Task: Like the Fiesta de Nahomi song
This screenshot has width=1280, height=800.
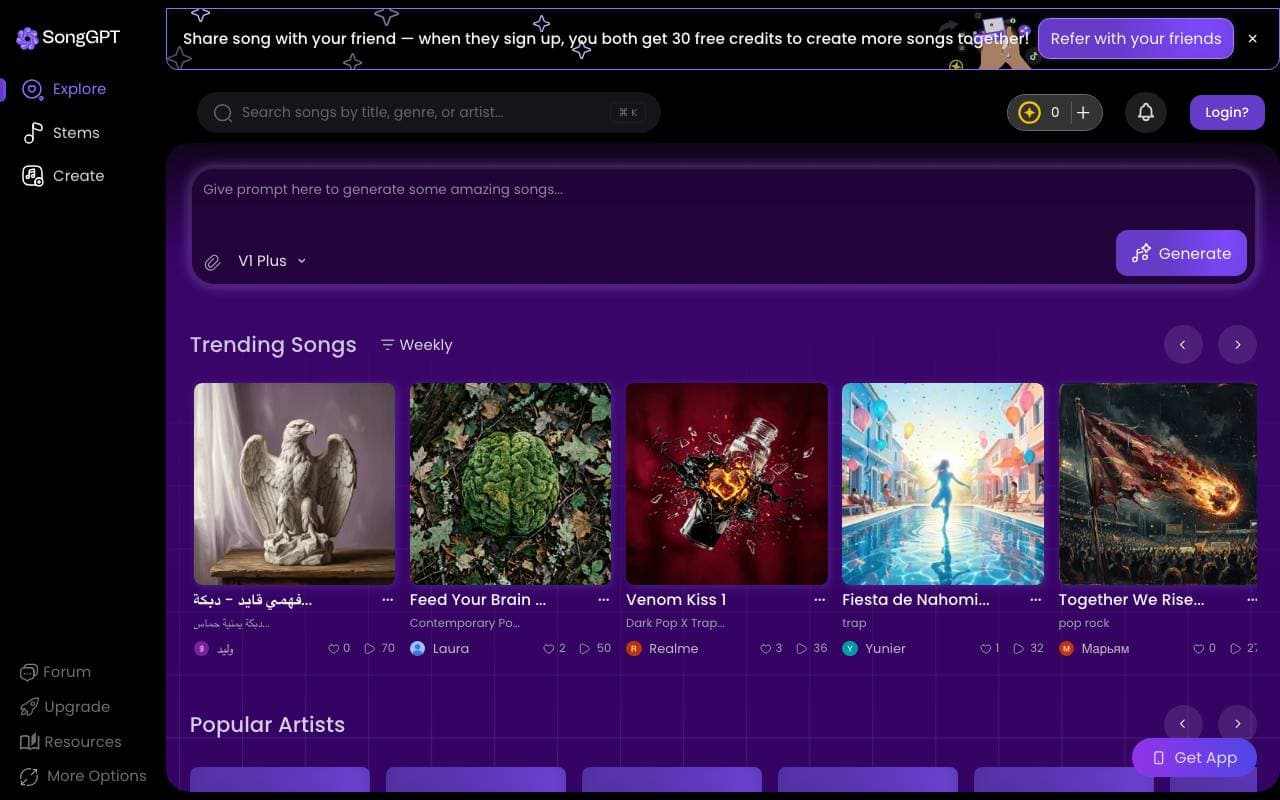Action: pos(985,649)
